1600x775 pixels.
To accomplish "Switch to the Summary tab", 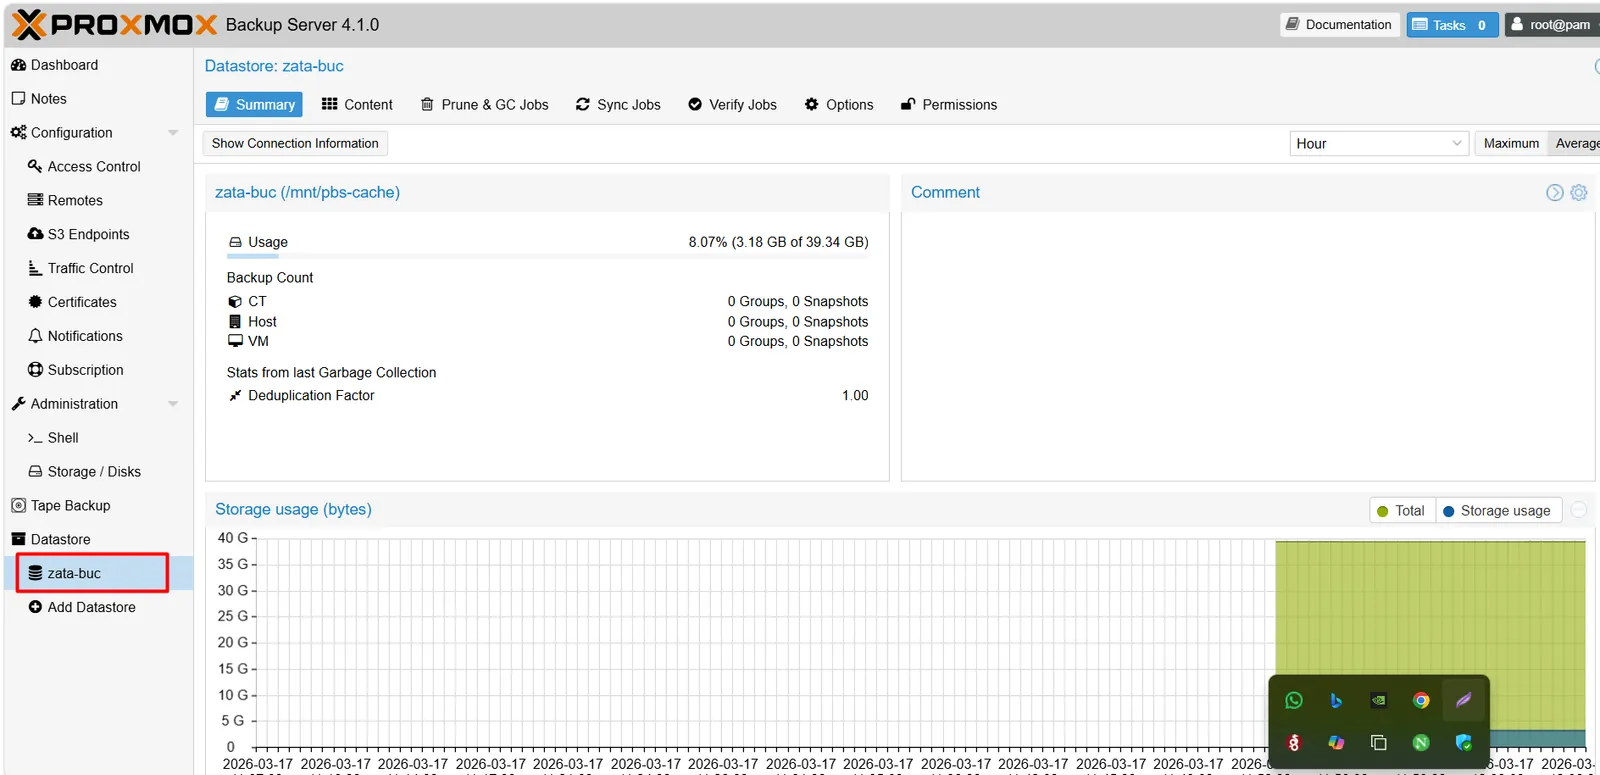I will click(254, 105).
